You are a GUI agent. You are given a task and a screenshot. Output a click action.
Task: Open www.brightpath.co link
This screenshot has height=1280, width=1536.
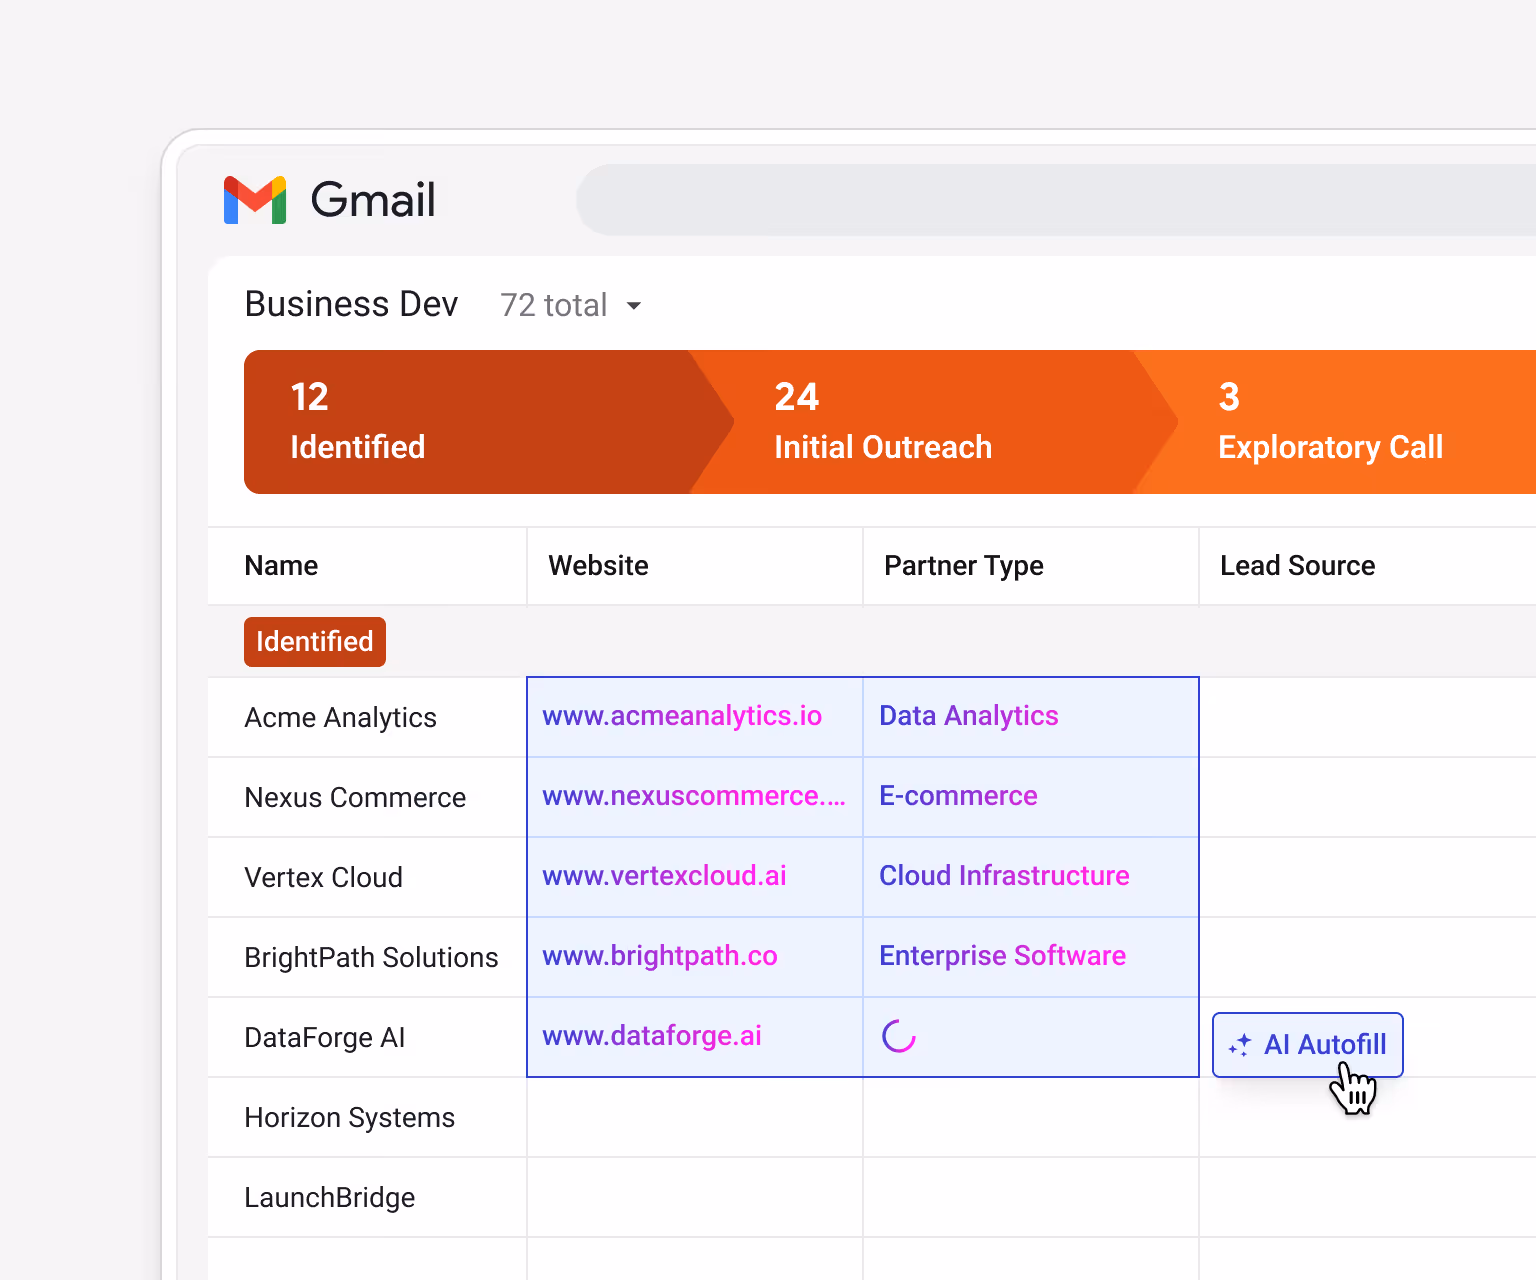(x=660, y=956)
